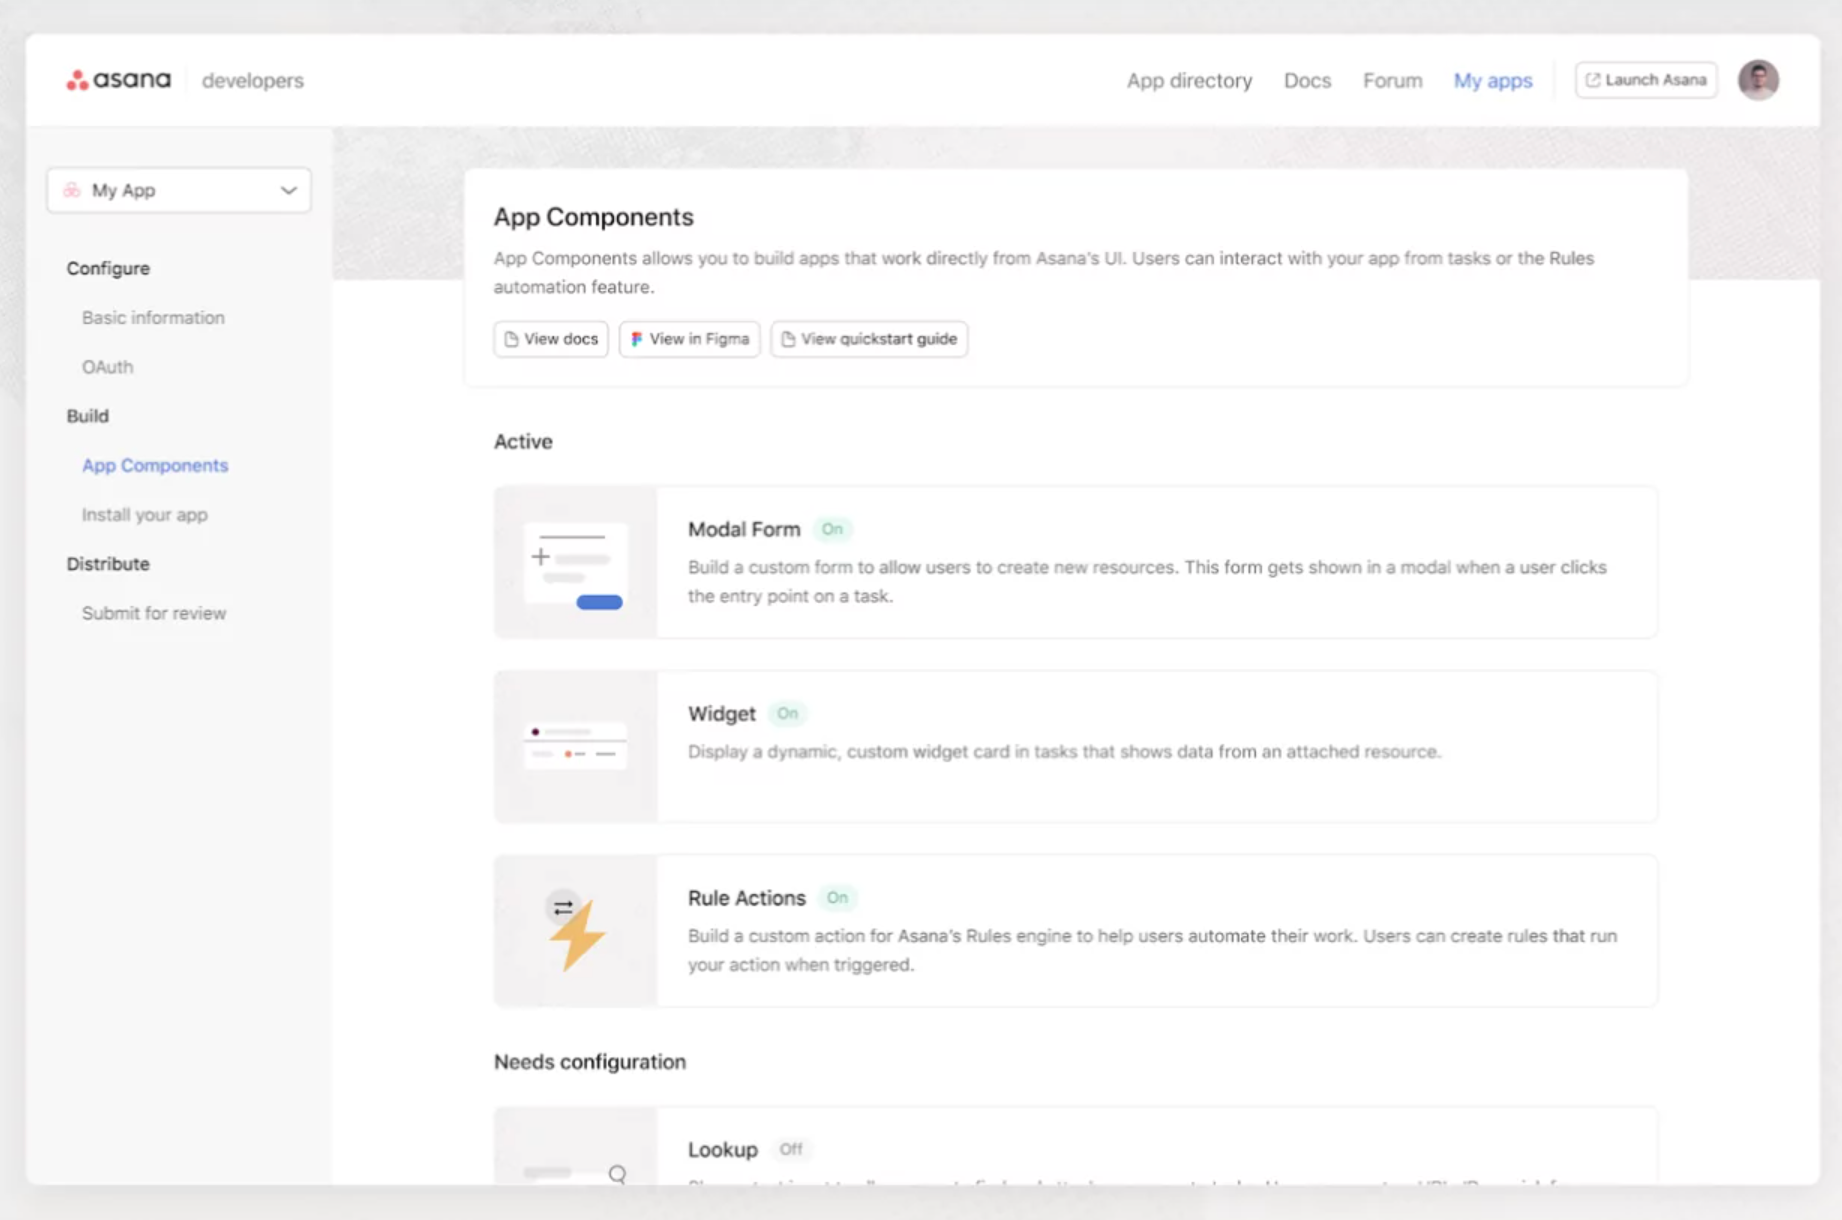Expand the My App dropdown chevron
This screenshot has height=1220, width=1842.
[x=288, y=190]
